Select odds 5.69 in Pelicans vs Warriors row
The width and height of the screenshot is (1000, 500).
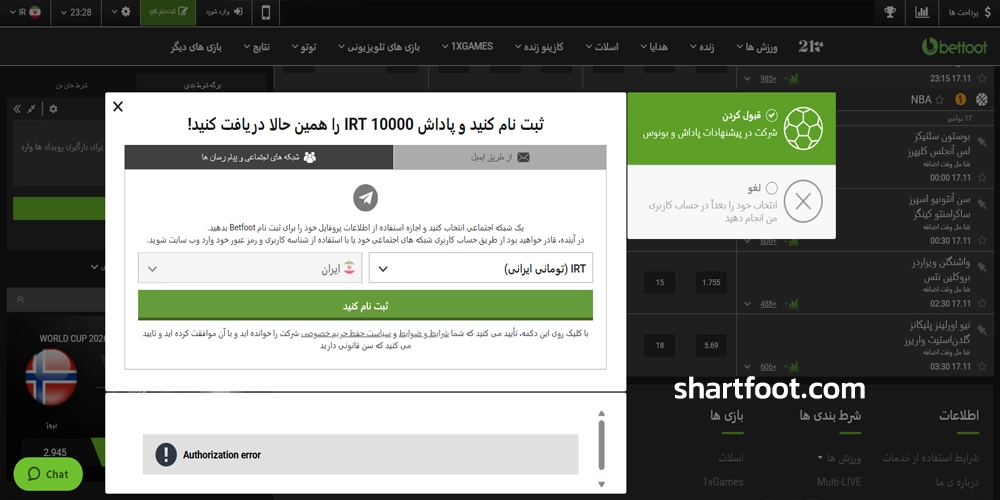pos(710,345)
